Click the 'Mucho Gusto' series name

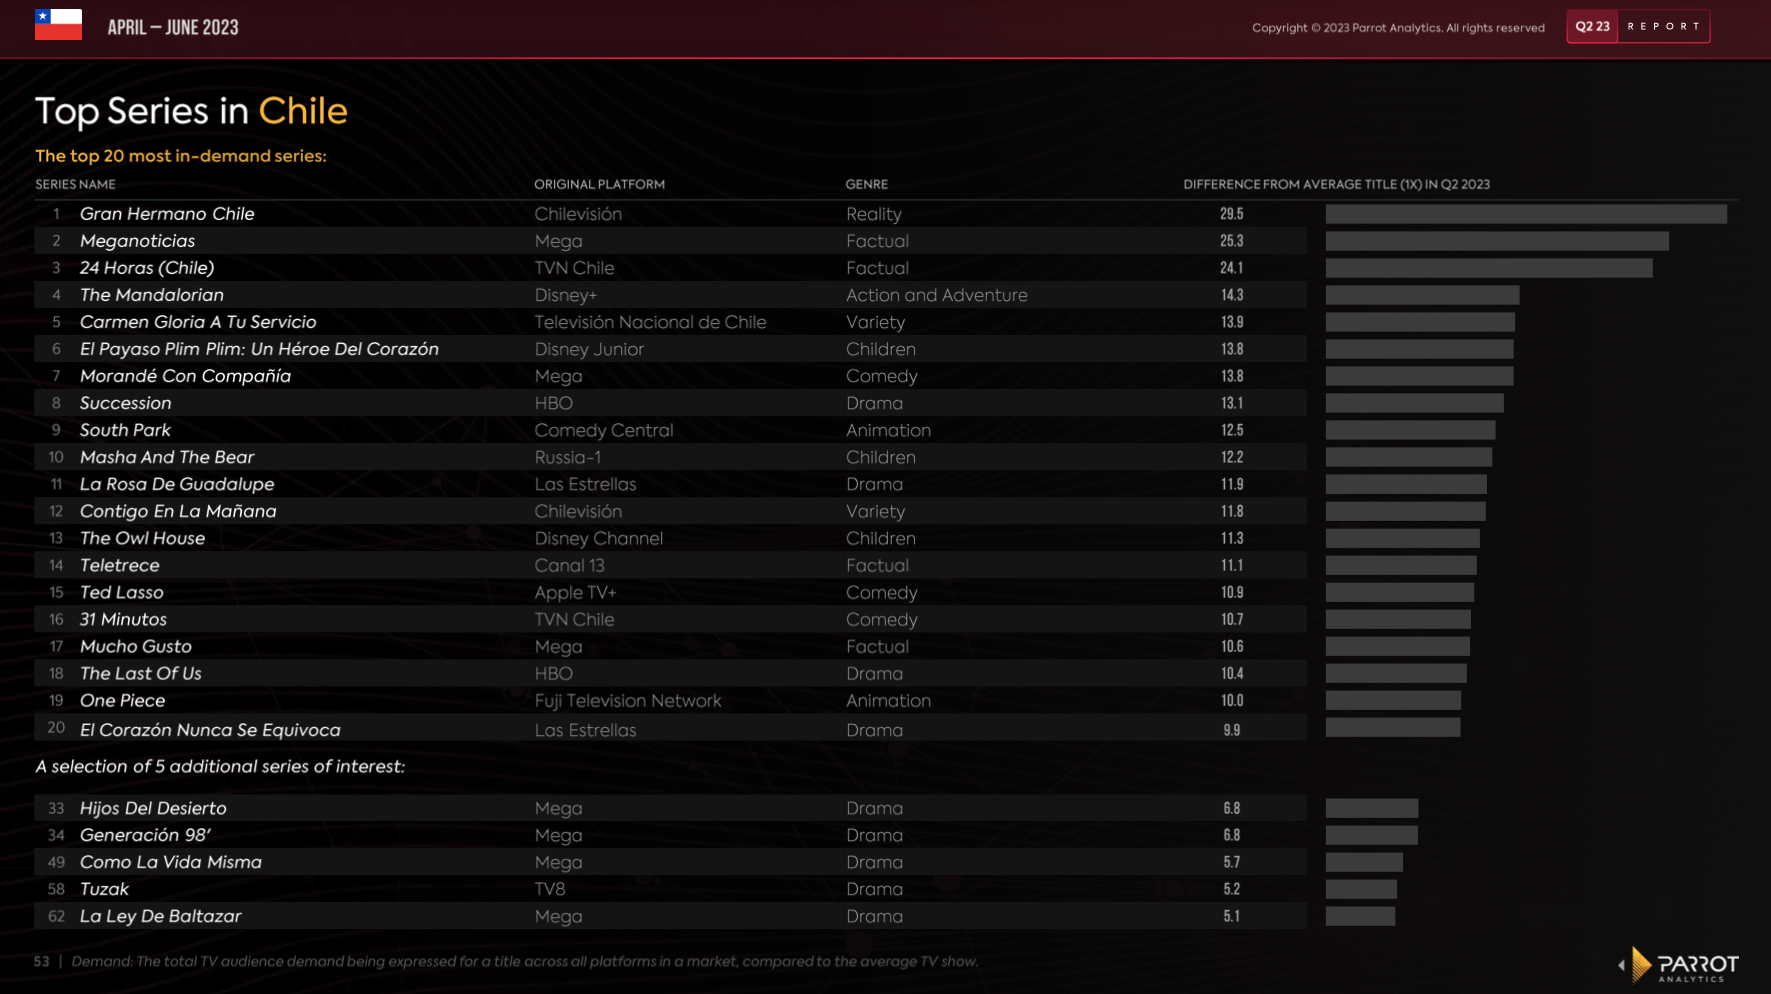point(135,646)
